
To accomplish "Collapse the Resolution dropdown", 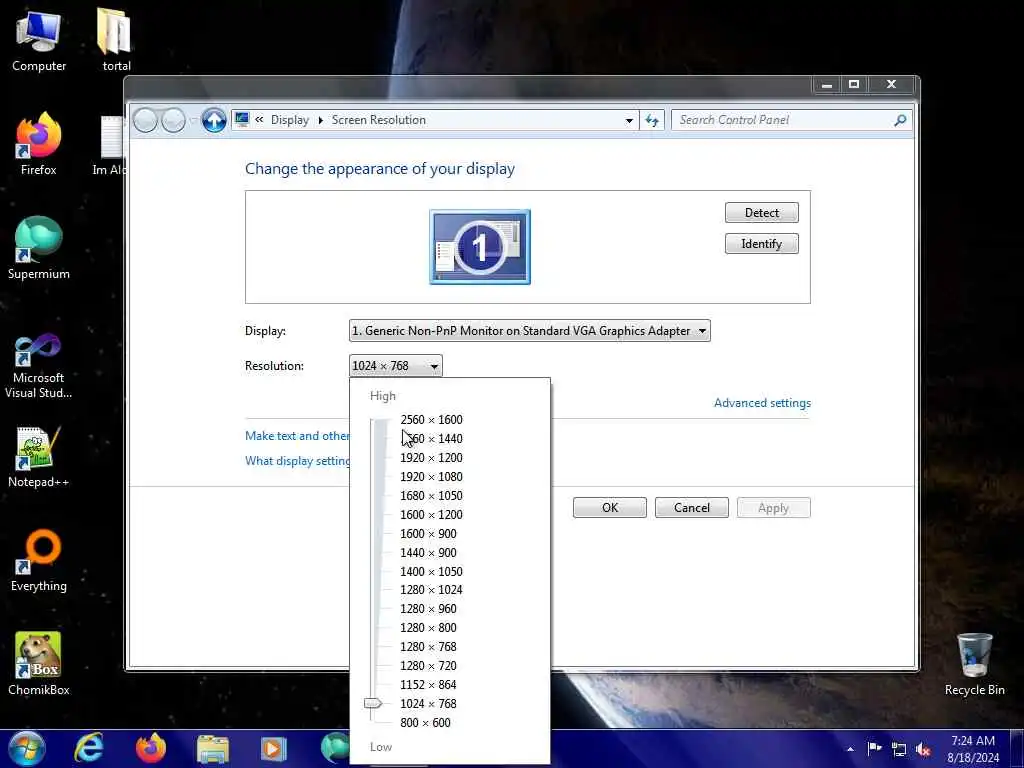I will [396, 366].
